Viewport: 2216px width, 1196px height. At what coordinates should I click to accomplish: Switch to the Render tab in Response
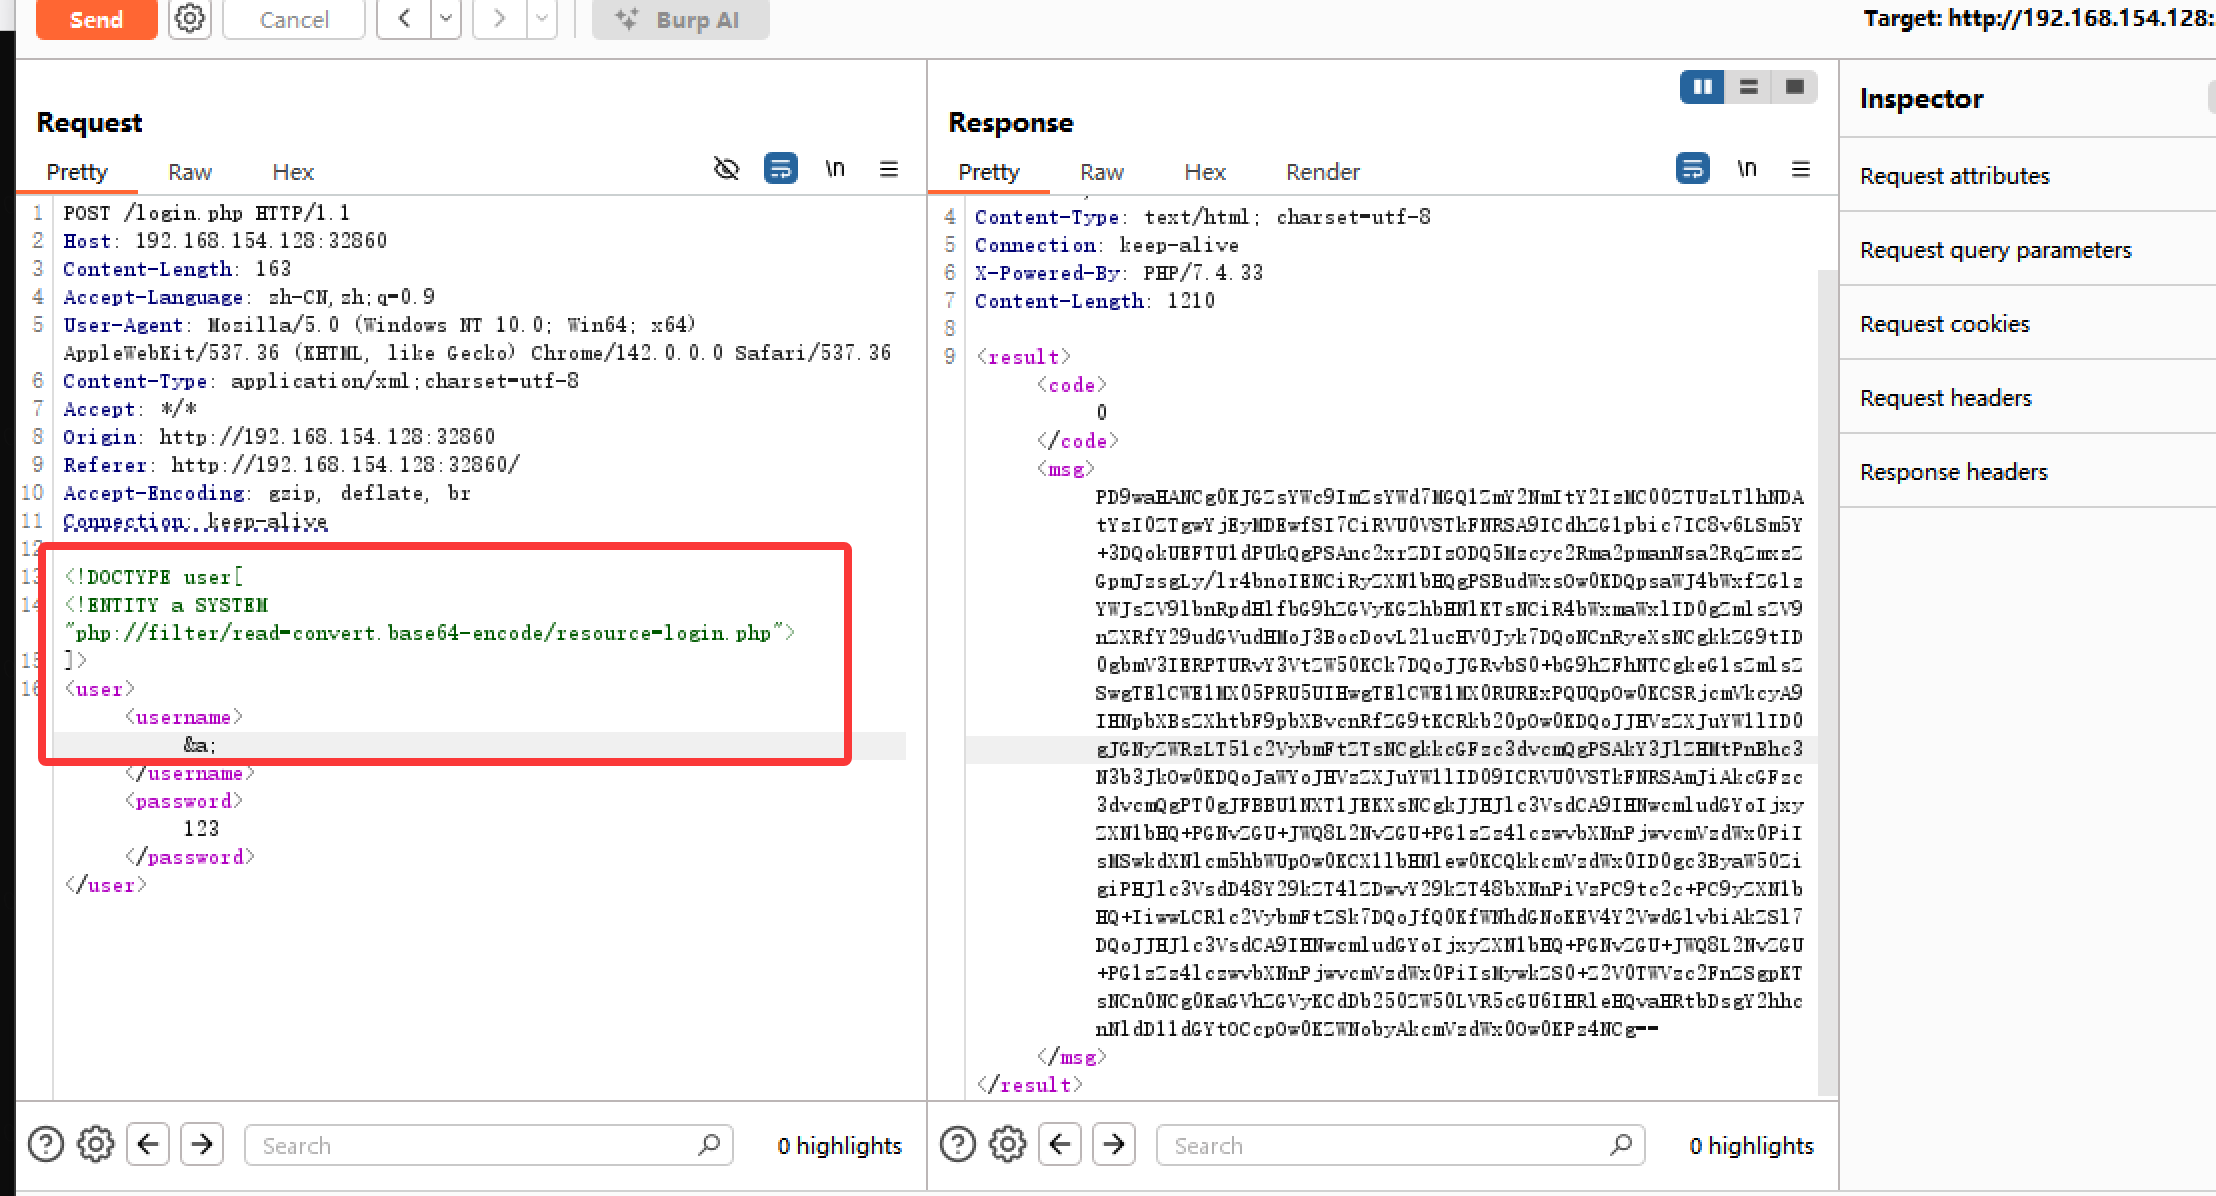[x=1322, y=172]
